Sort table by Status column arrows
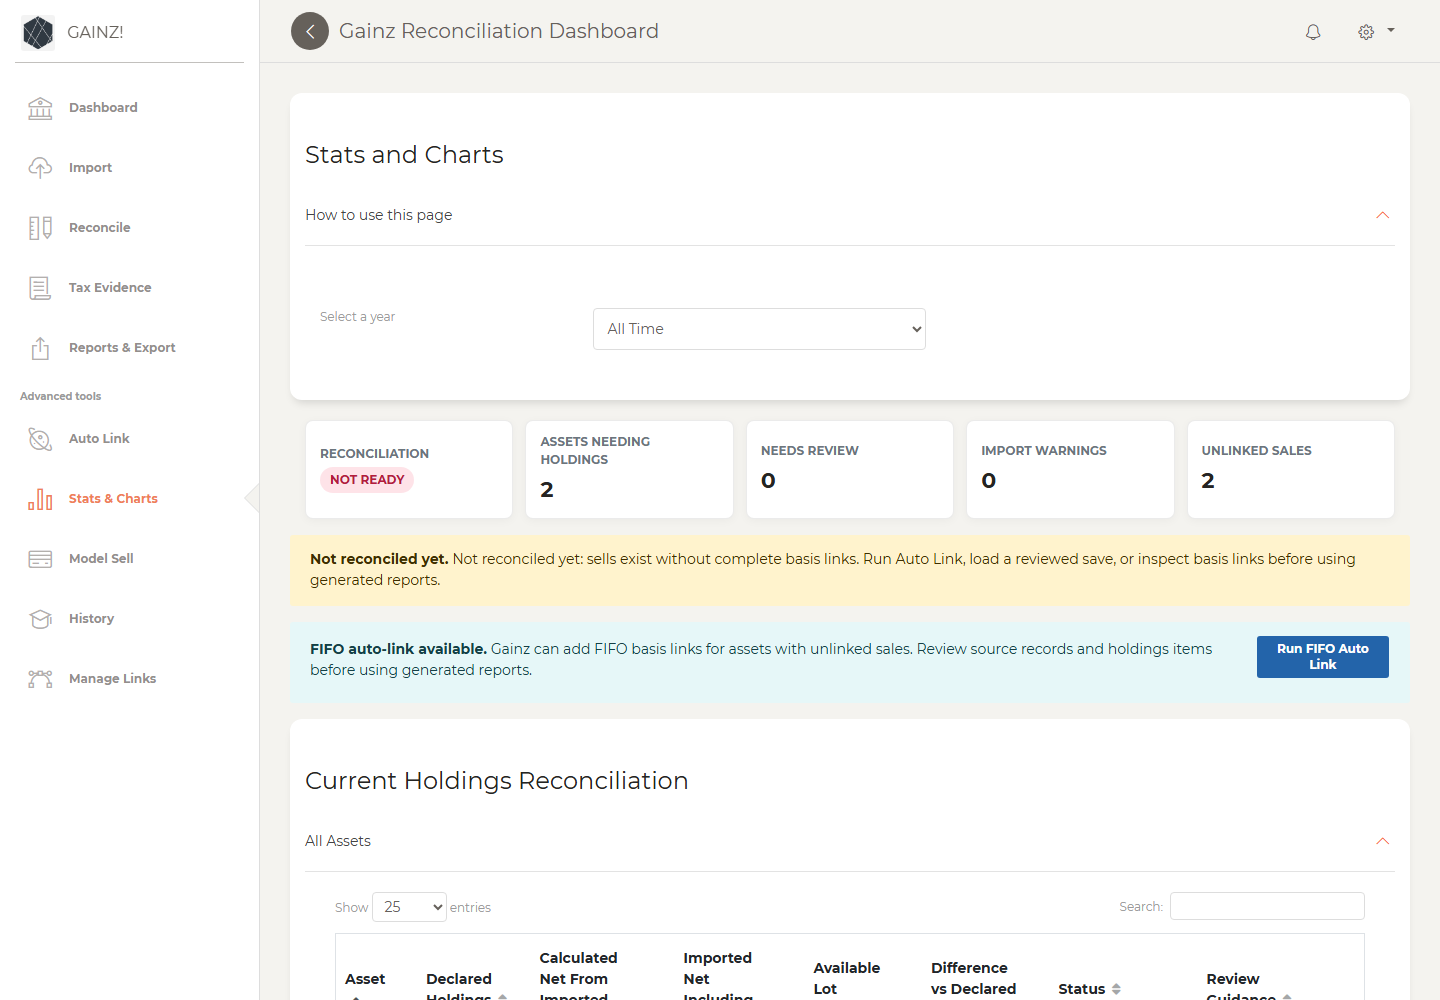Screen dimensions: 1440x1000 [x=1116, y=989]
